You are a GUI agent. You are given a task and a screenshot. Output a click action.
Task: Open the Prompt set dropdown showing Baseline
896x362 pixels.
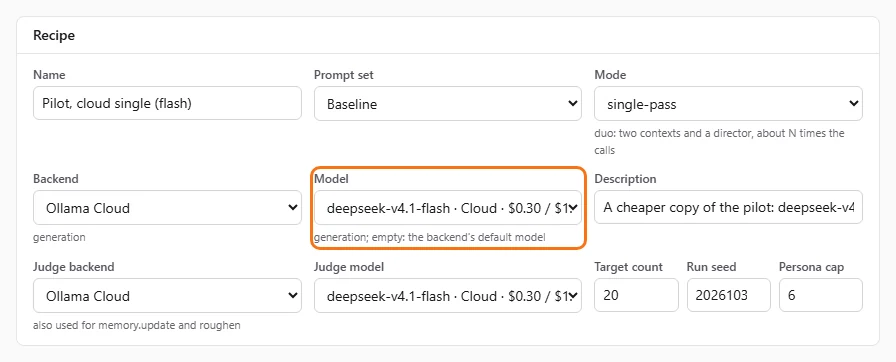[447, 103]
